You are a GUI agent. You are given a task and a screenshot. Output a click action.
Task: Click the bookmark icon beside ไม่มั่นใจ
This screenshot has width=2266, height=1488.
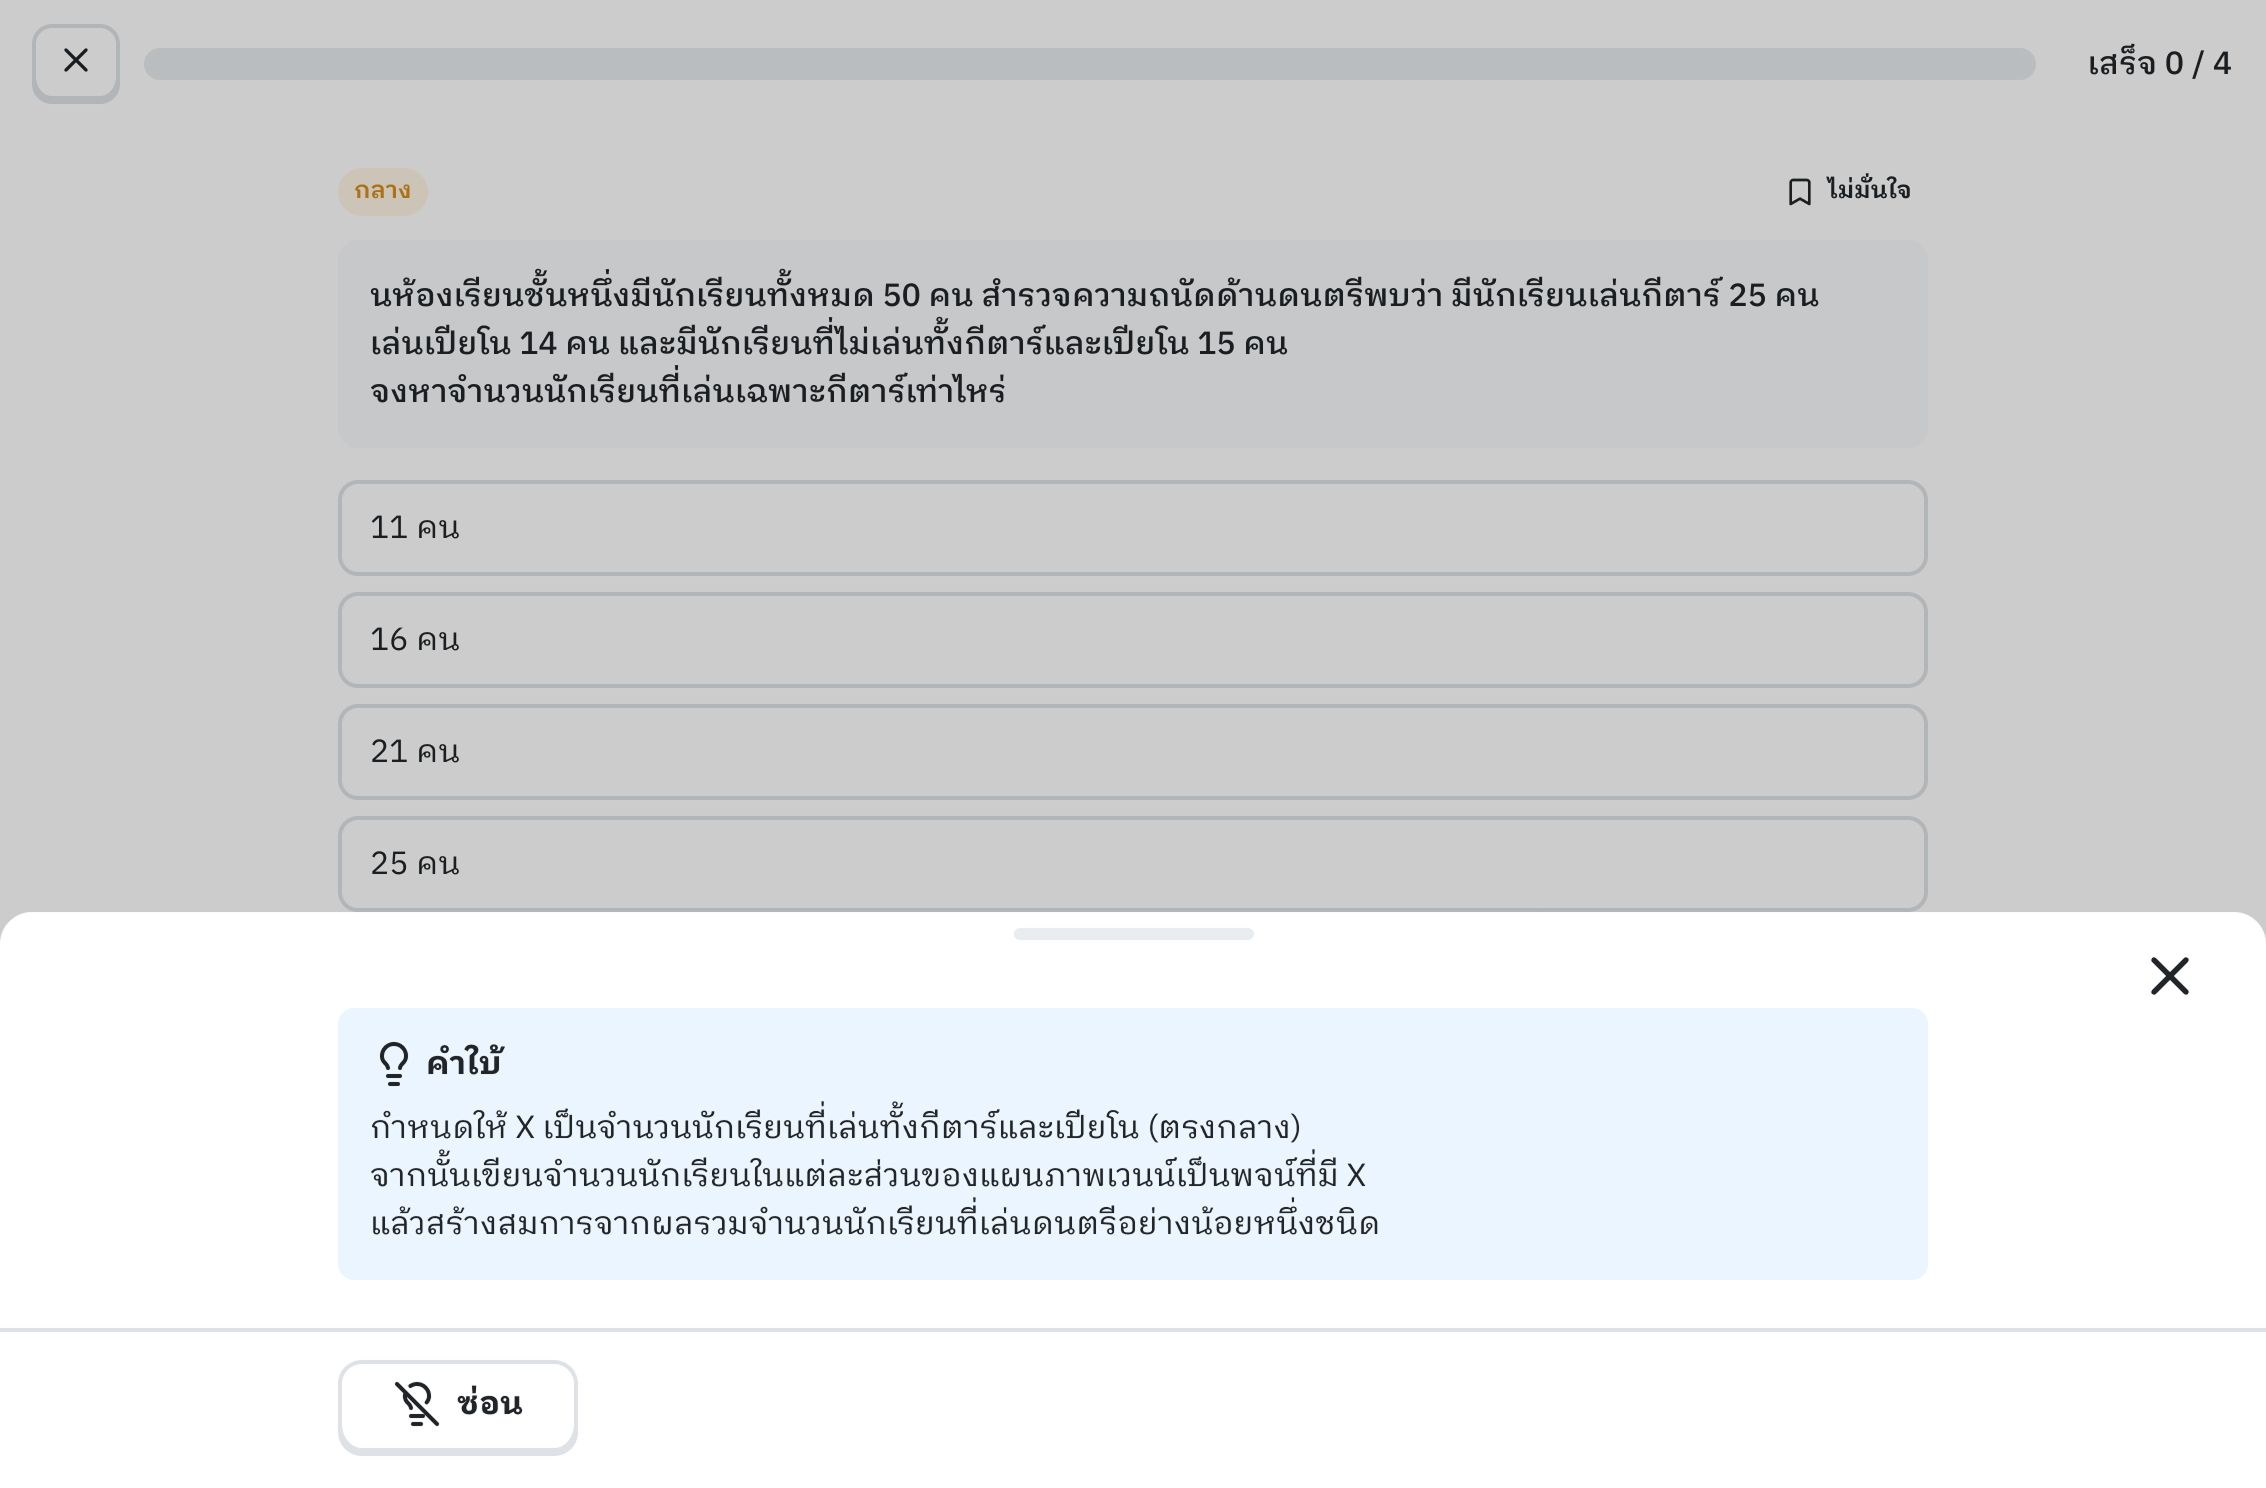pyautogui.click(x=1799, y=192)
